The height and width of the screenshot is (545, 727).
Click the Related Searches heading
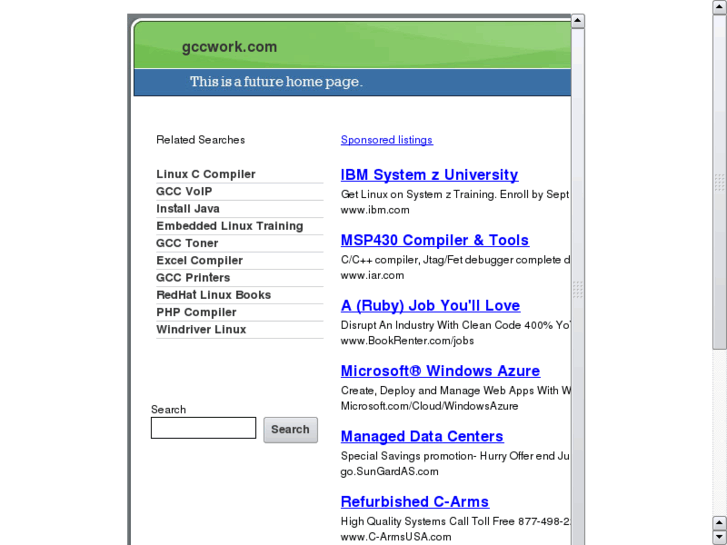(x=200, y=140)
